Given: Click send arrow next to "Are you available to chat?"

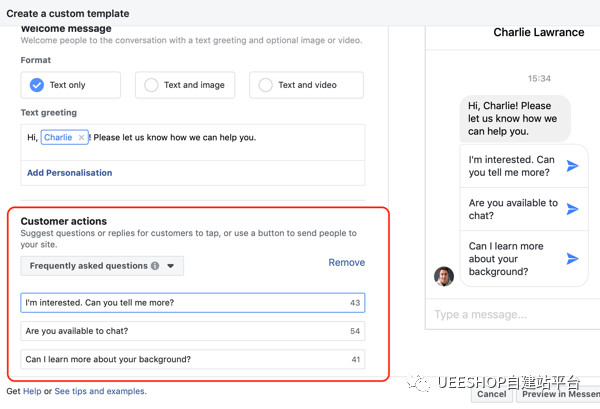Looking at the screenshot, I should click(x=572, y=209).
